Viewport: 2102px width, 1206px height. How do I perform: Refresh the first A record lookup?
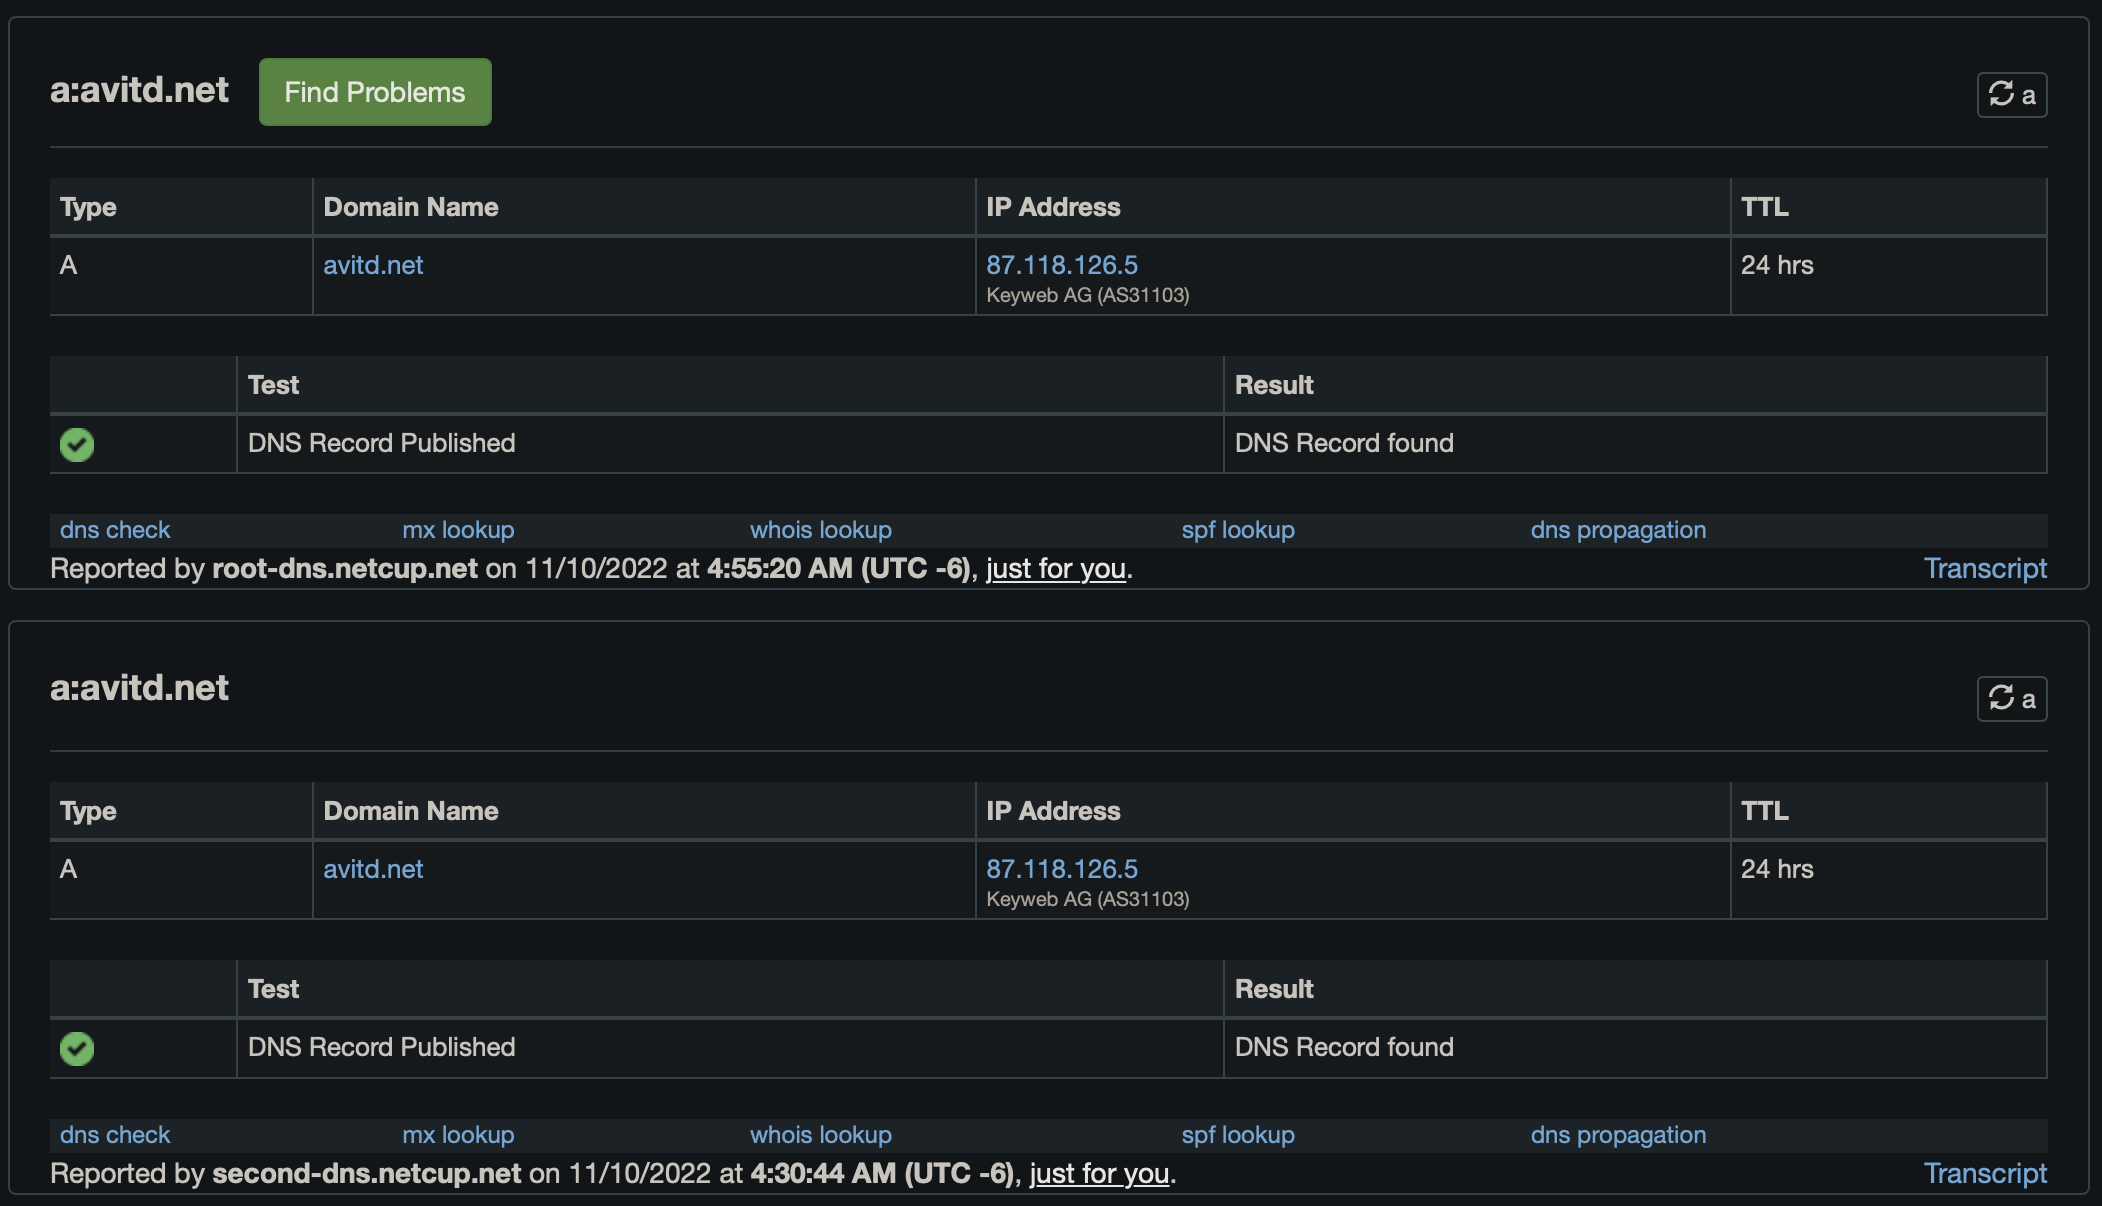pos(2011,95)
